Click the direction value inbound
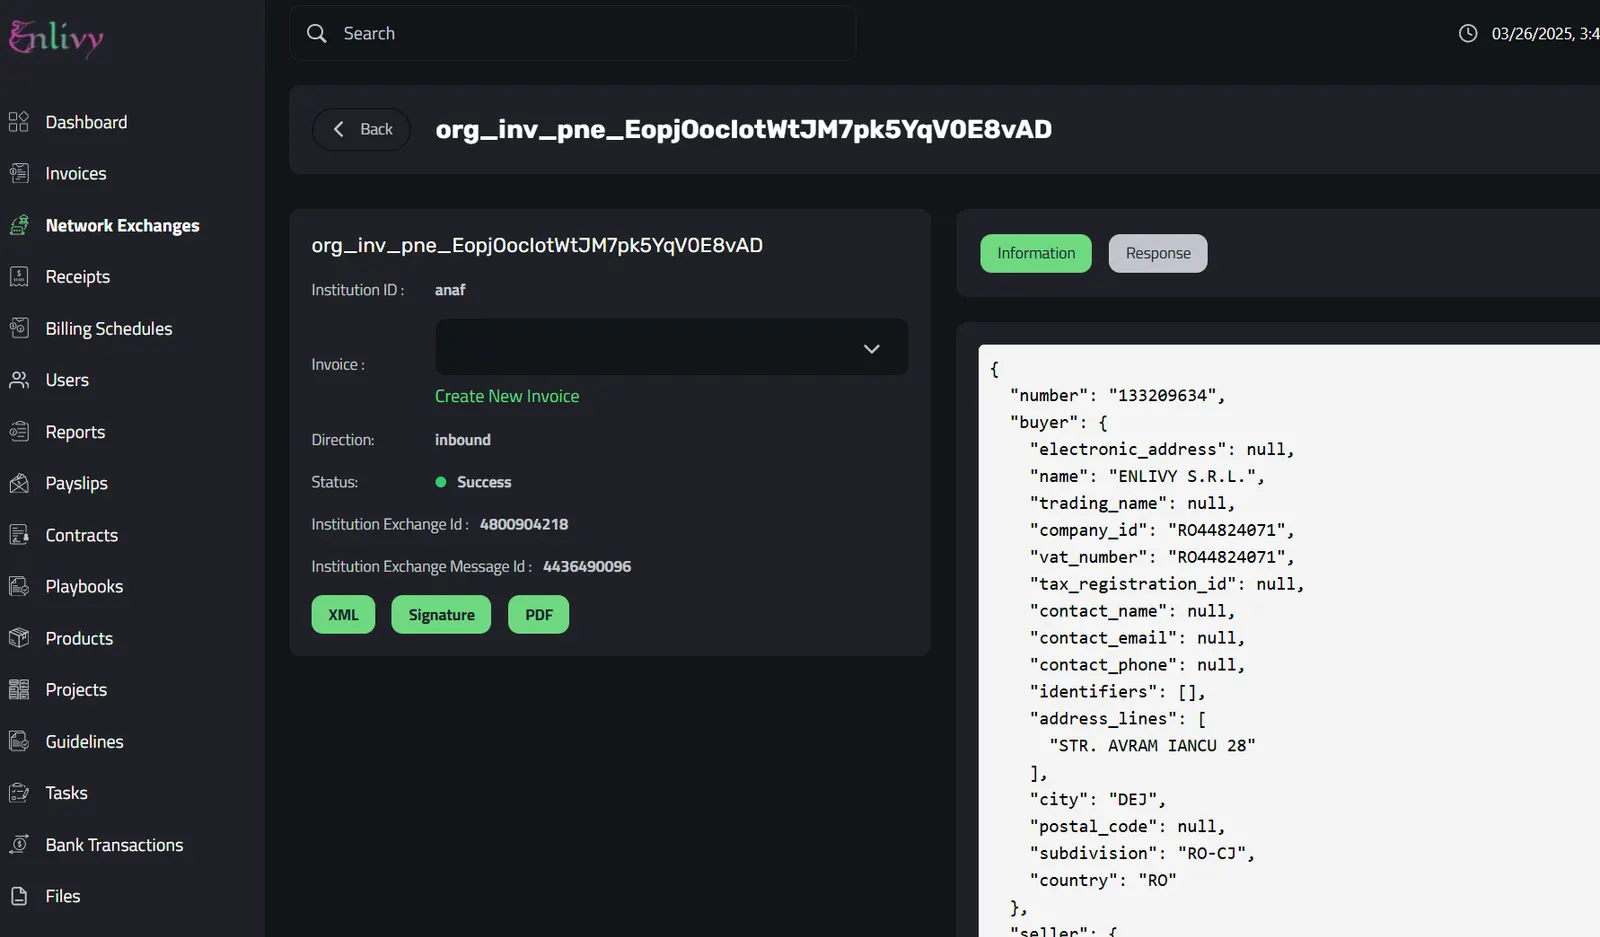The image size is (1600, 937). (x=463, y=440)
